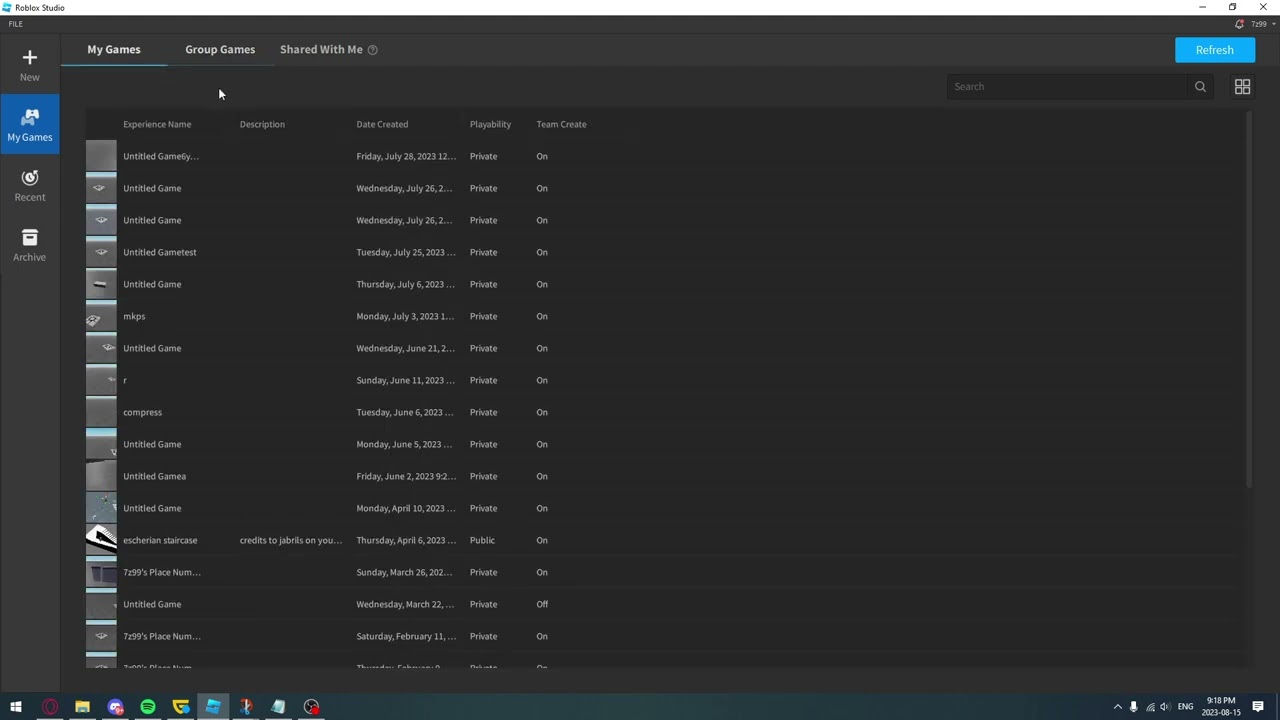Expand the 7z99 account dropdown
This screenshot has height=720, width=1280.
[x=1262, y=24]
